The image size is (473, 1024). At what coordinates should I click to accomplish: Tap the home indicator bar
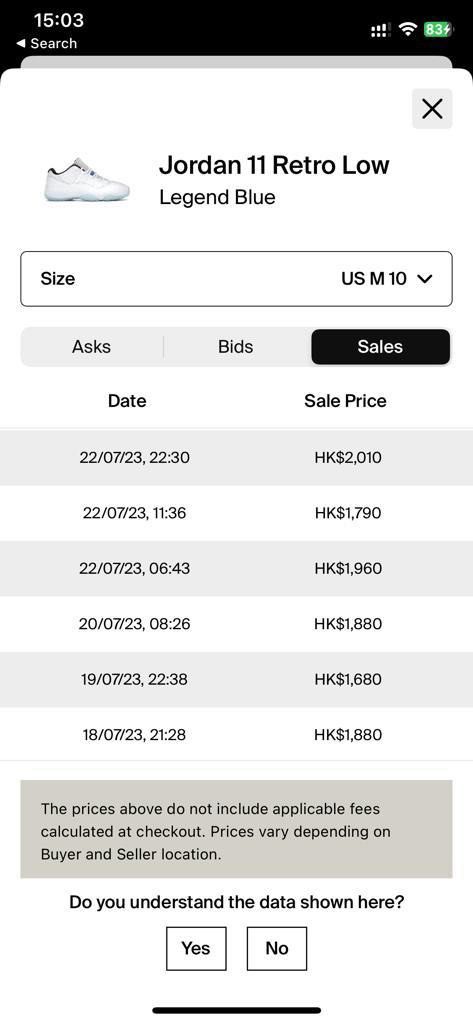[236, 1010]
